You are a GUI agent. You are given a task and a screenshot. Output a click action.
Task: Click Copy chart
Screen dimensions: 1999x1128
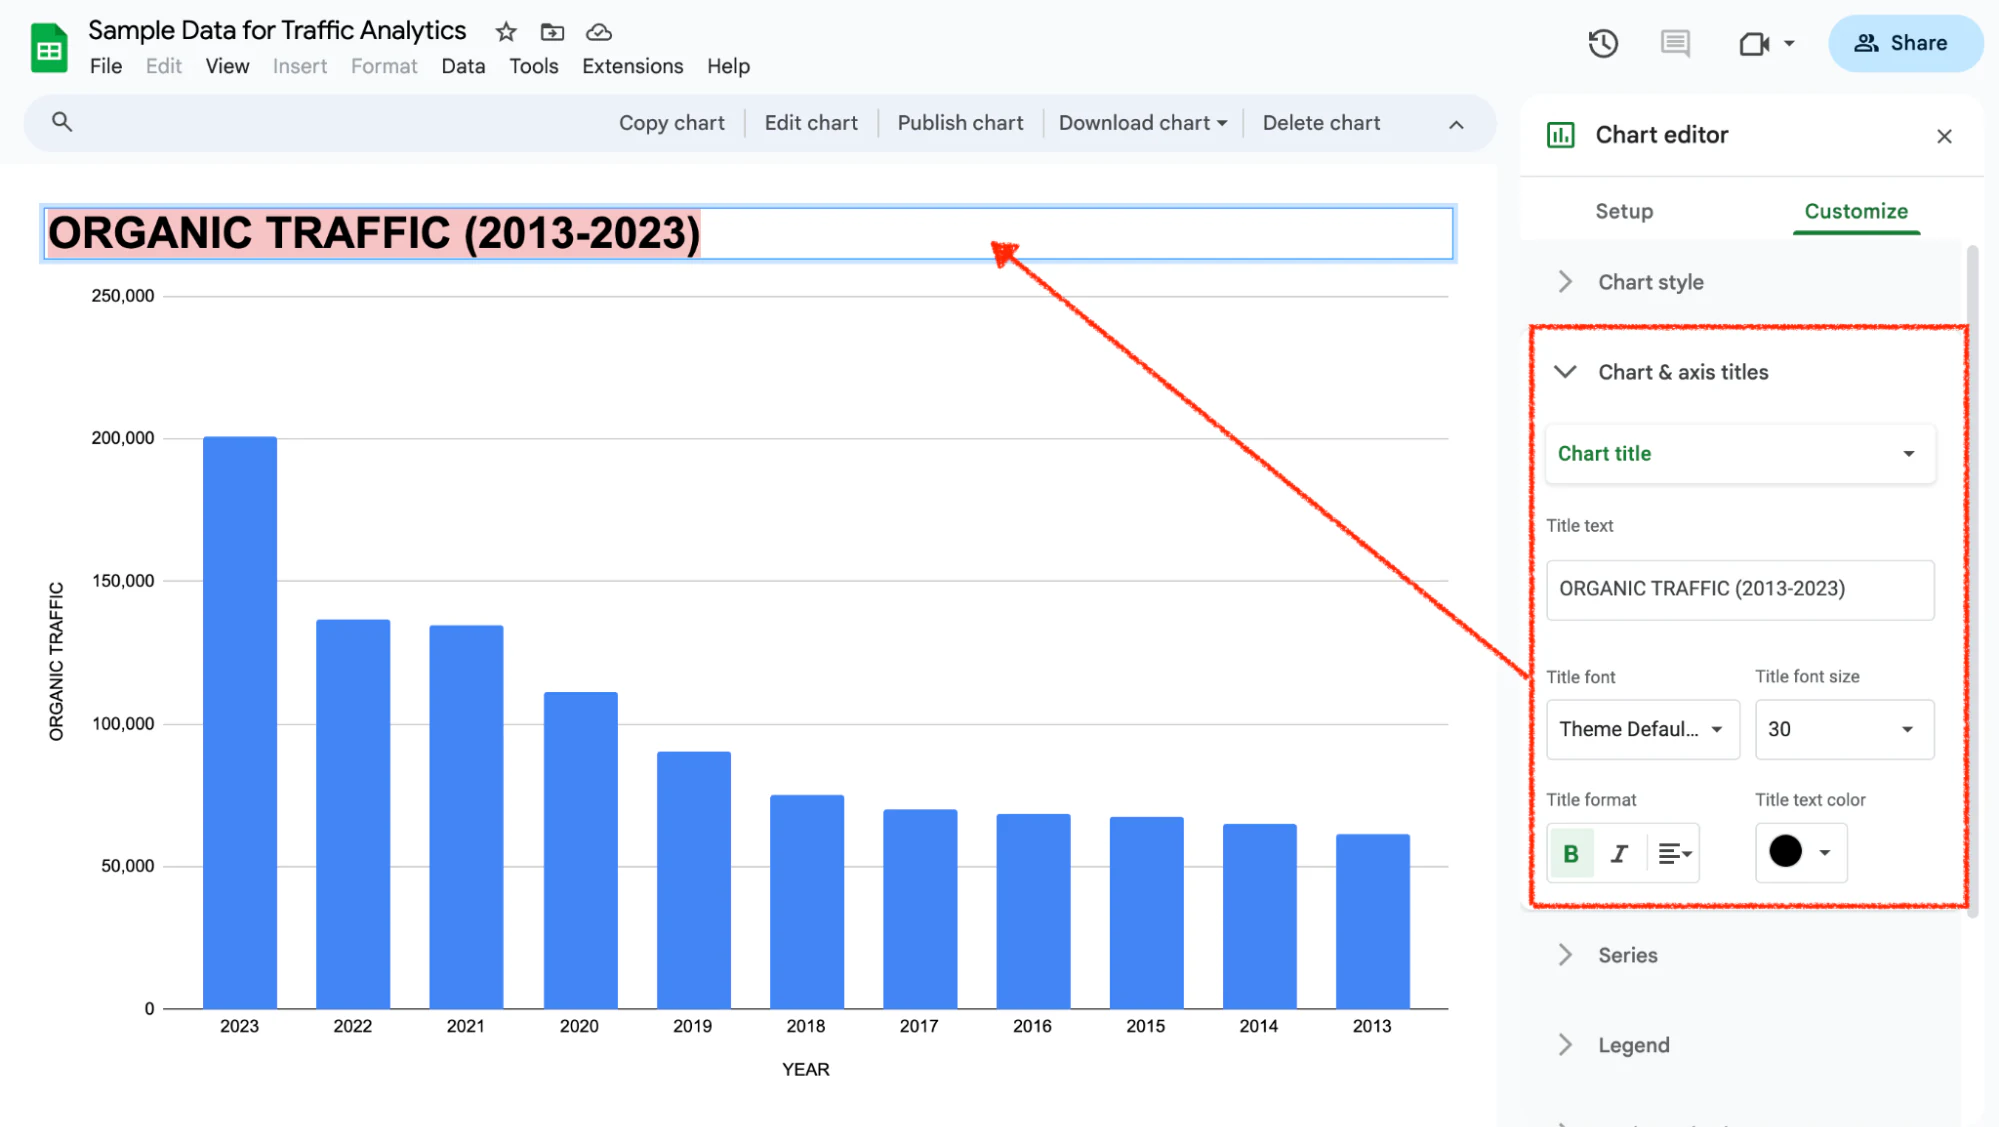click(x=671, y=123)
